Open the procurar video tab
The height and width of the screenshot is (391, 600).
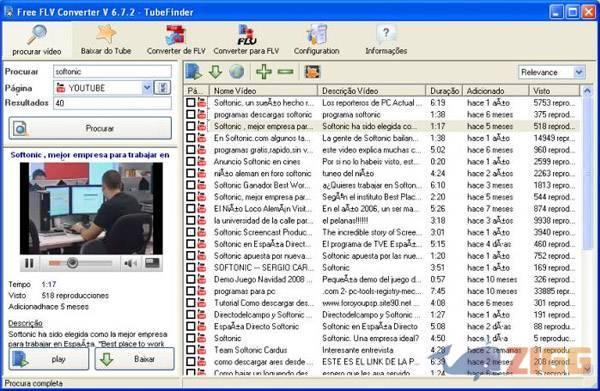(x=36, y=40)
